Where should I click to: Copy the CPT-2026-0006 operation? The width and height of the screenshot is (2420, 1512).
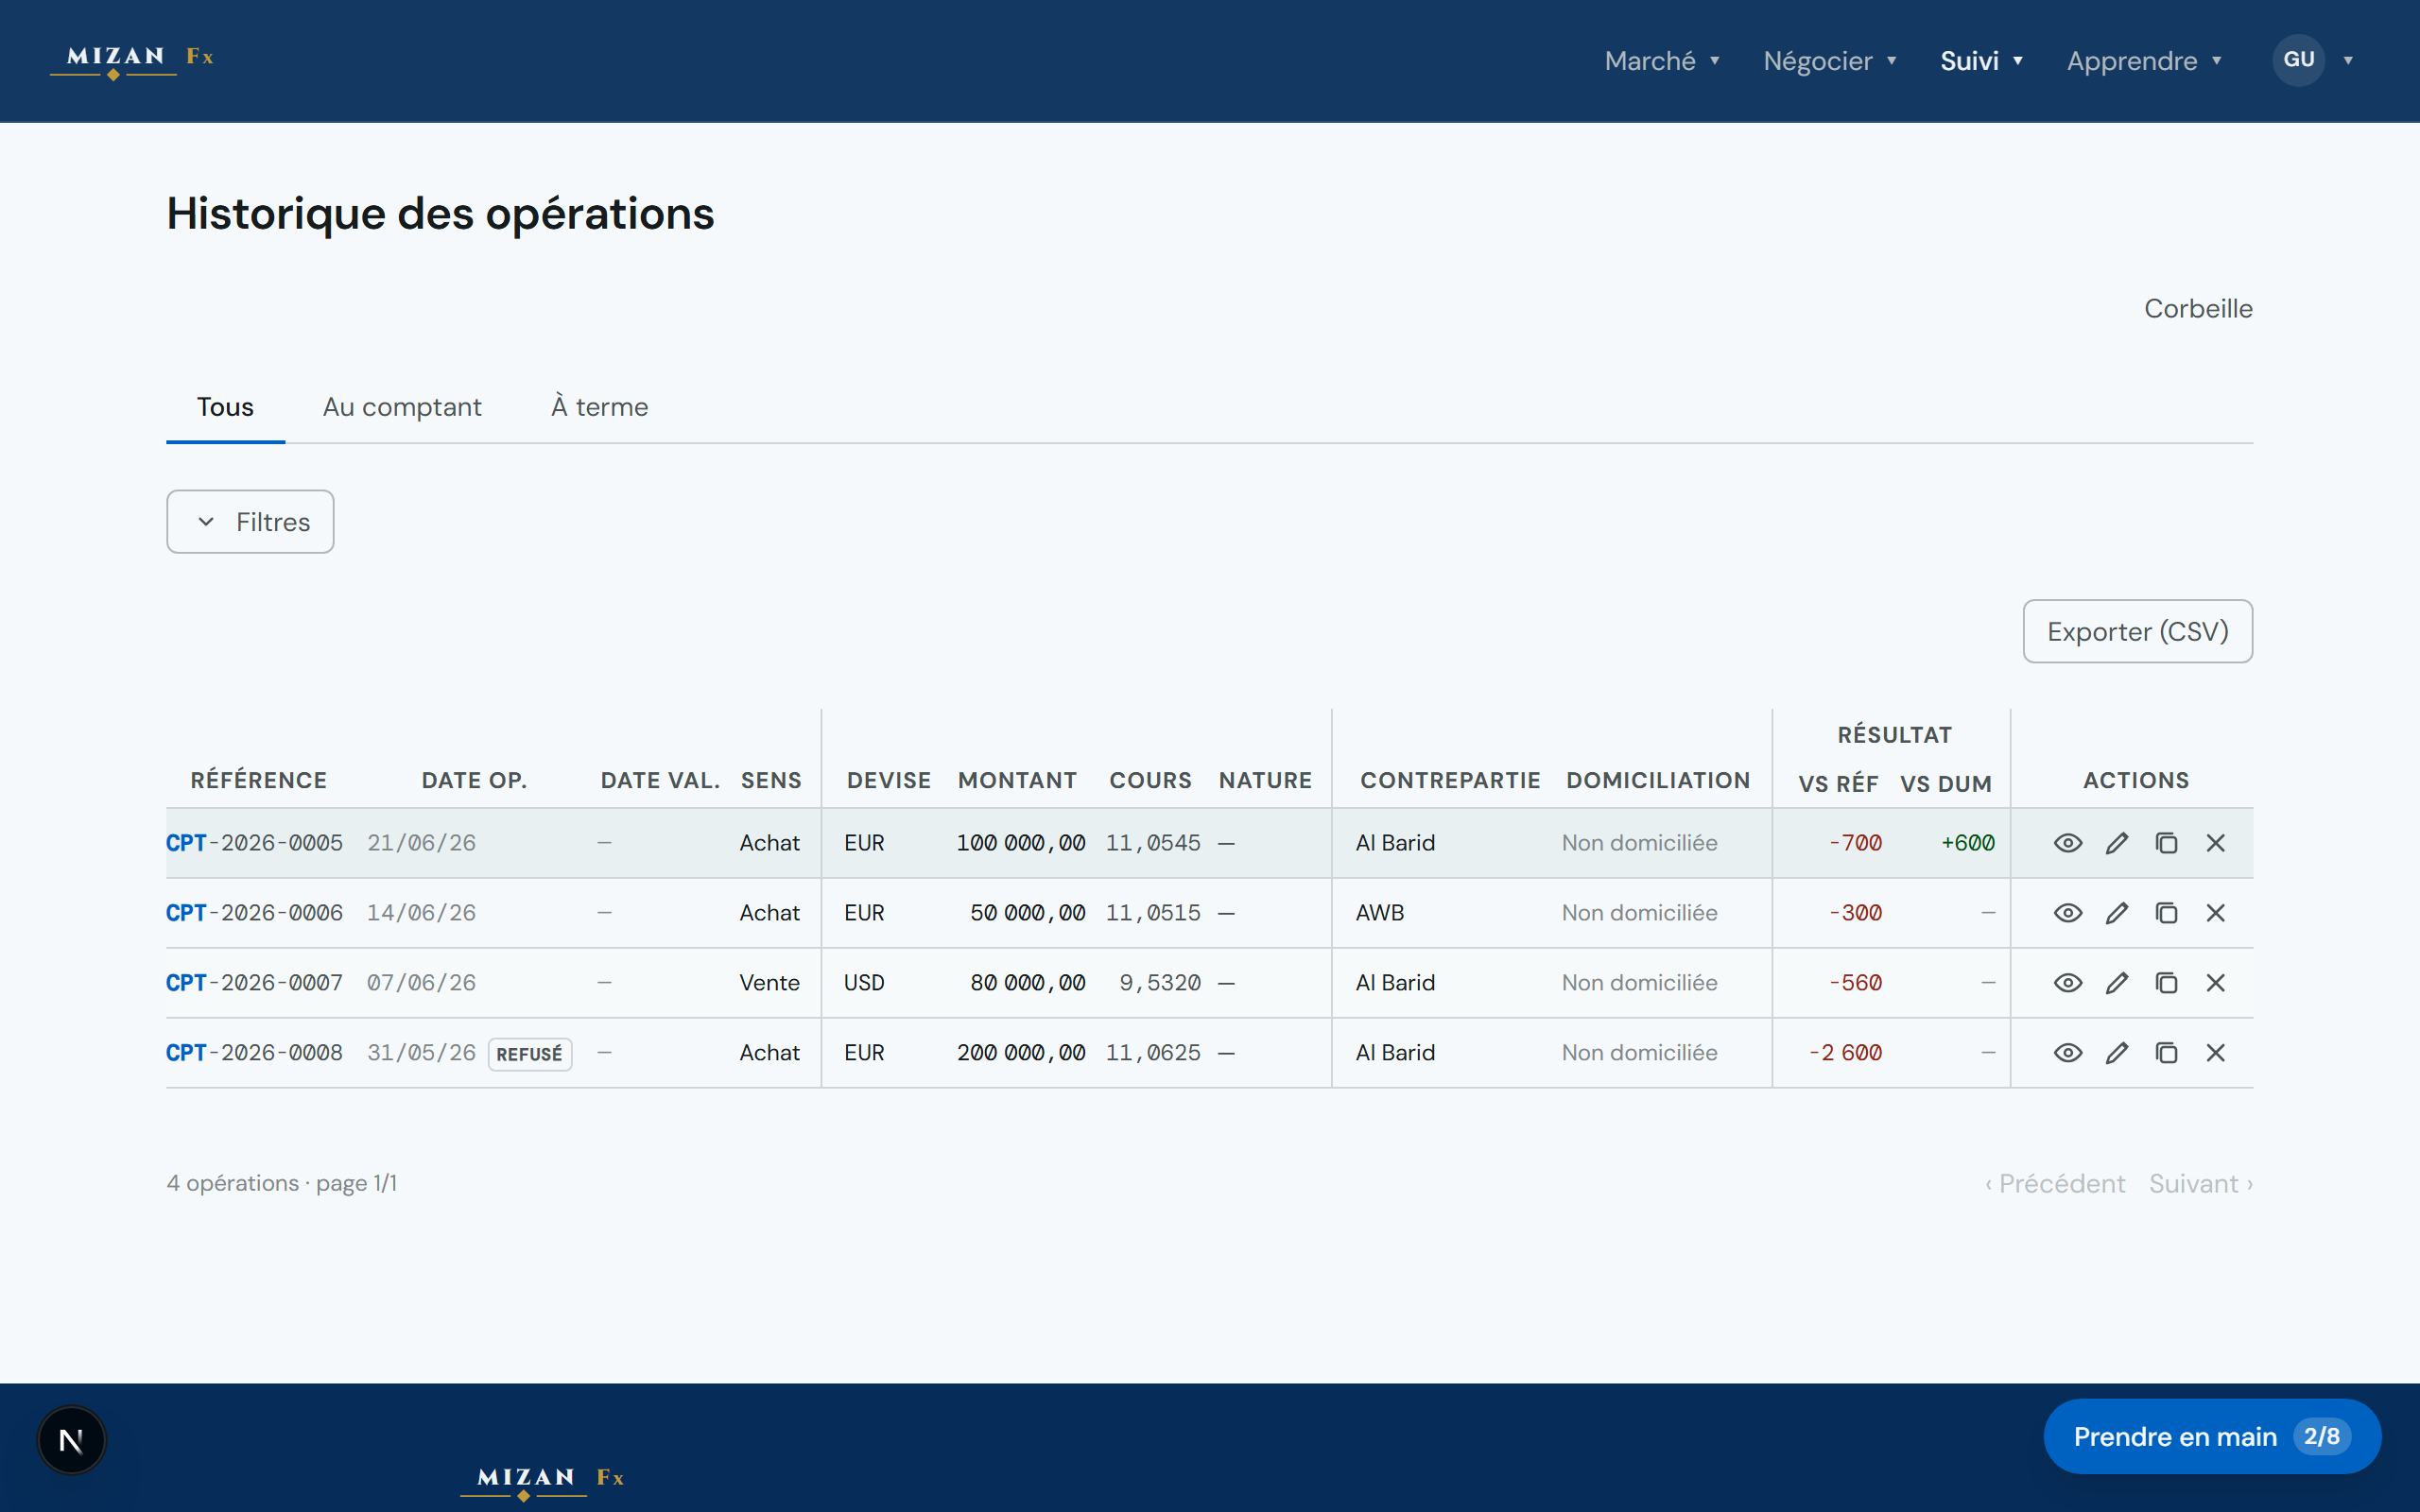(x=2166, y=913)
